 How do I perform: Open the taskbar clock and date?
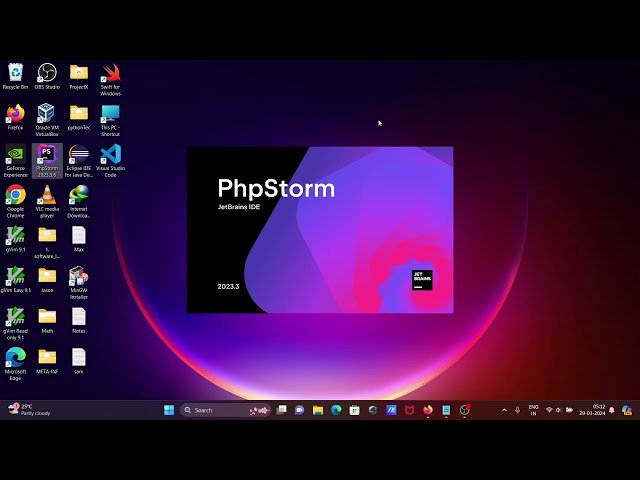(x=592, y=410)
